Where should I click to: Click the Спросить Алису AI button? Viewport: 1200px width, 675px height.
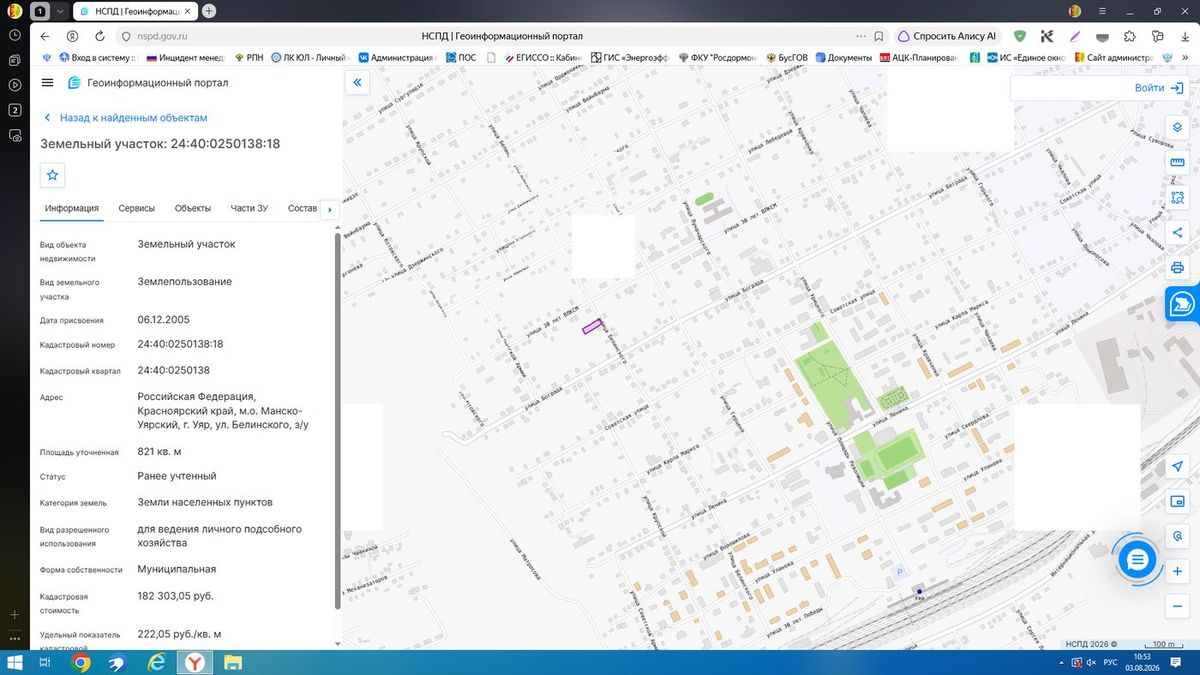coord(947,36)
